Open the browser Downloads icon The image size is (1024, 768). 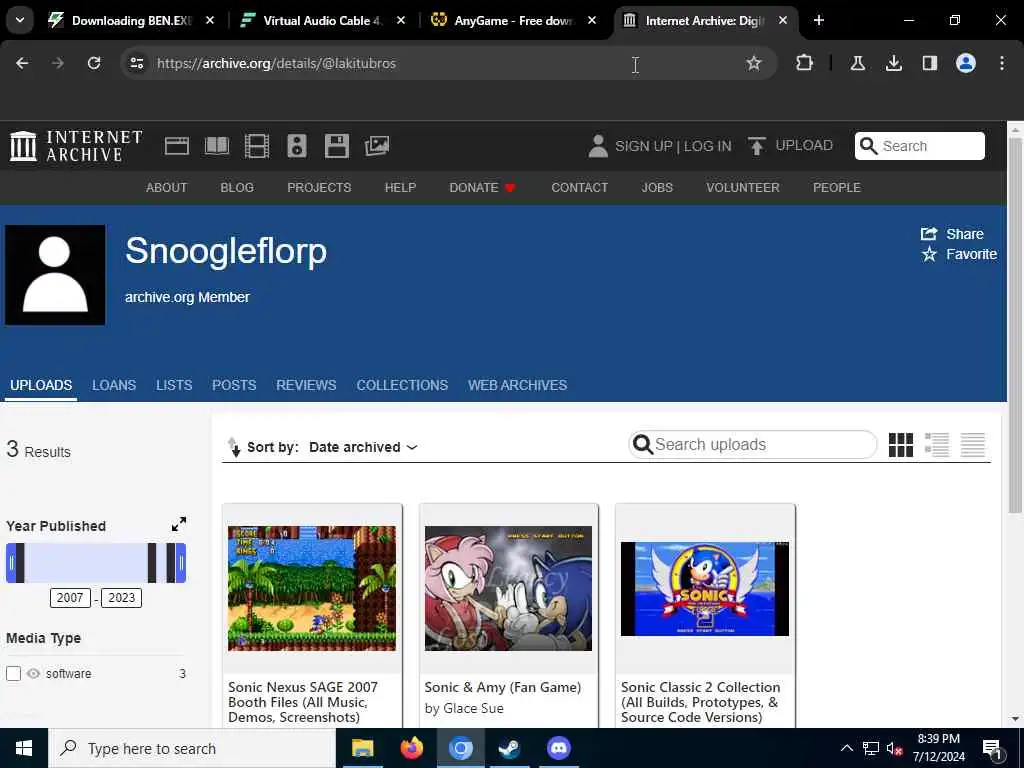pyautogui.click(x=893, y=63)
